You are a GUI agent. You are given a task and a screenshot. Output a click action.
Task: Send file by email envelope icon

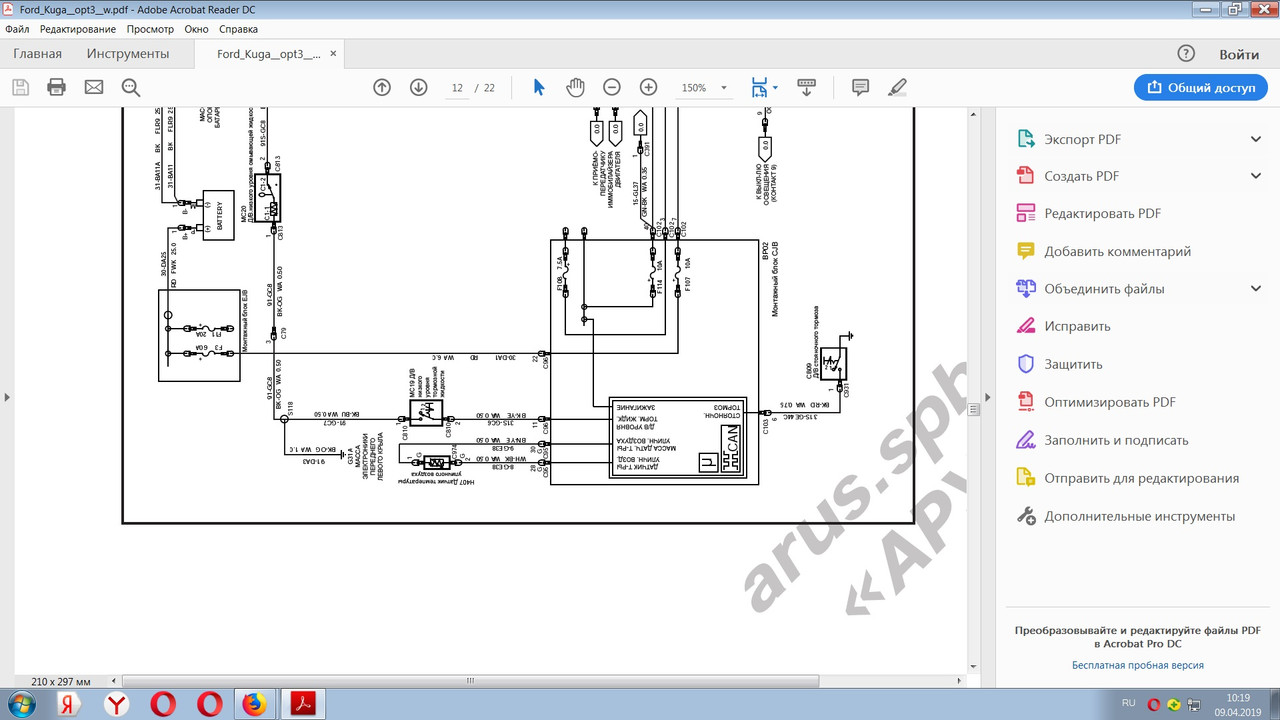[x=94, y=87]
